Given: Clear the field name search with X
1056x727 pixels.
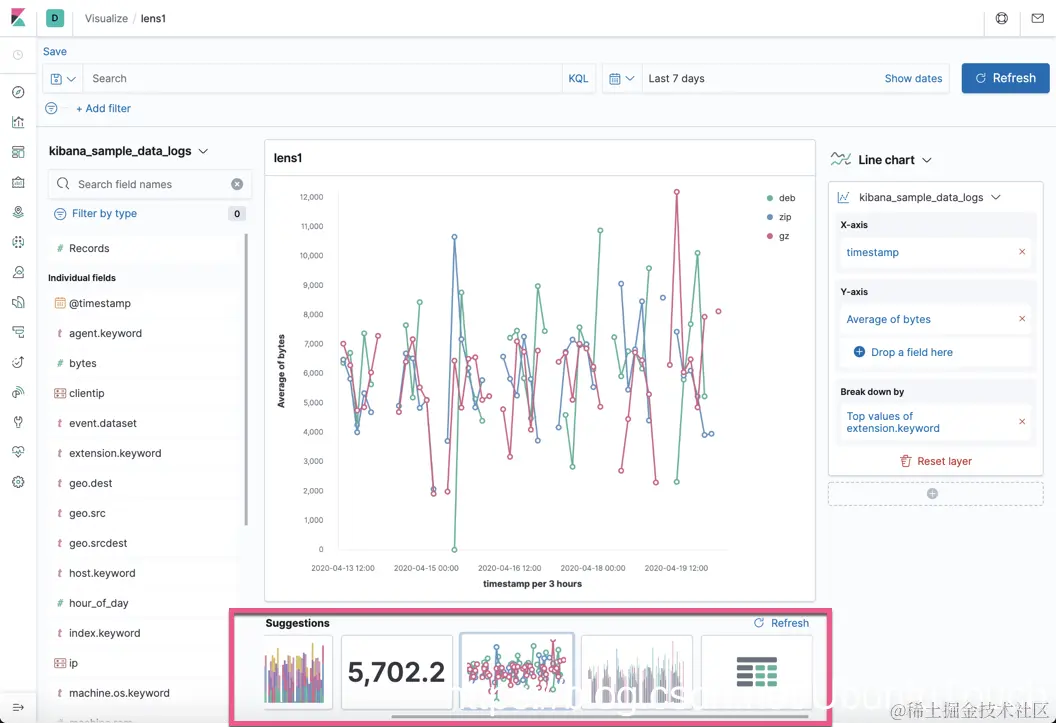Looking at the screenshot, I should click(x=237, y=184).
